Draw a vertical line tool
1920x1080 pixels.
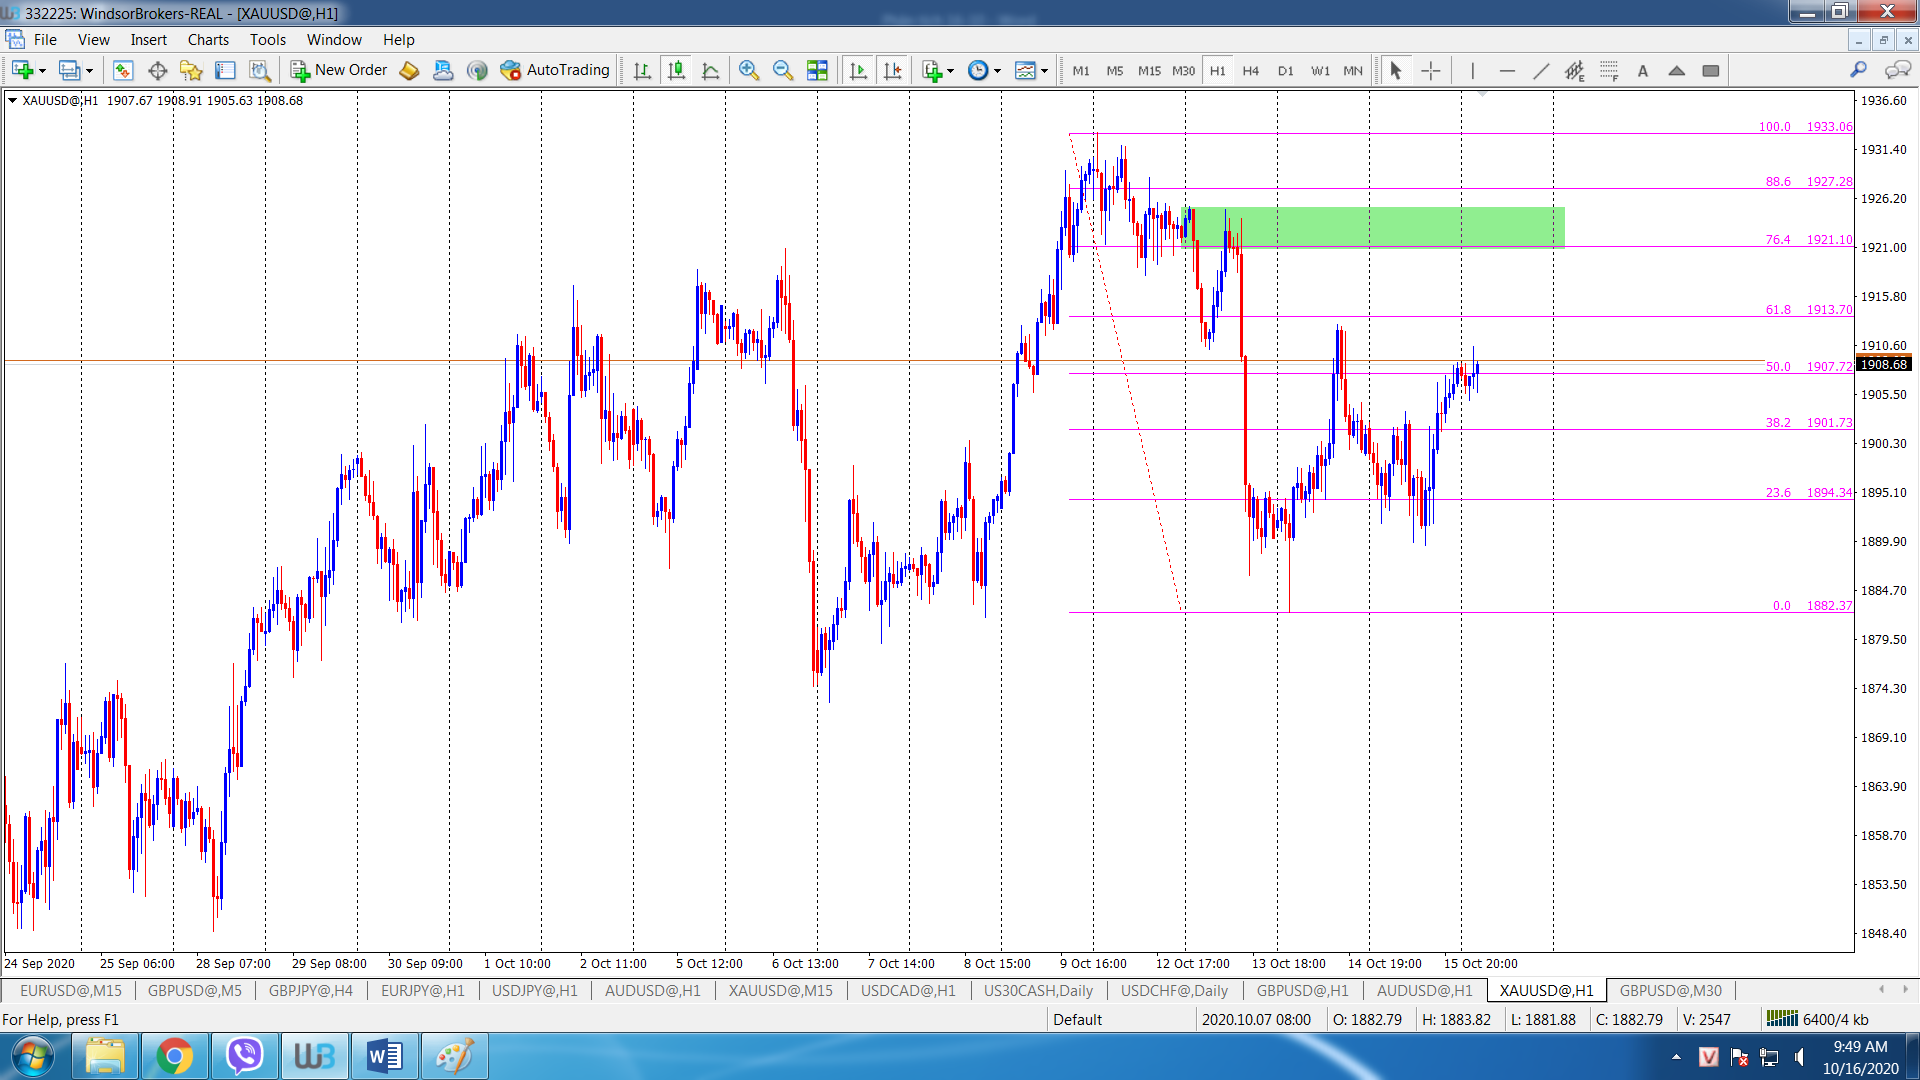[x=1473, y=70]
